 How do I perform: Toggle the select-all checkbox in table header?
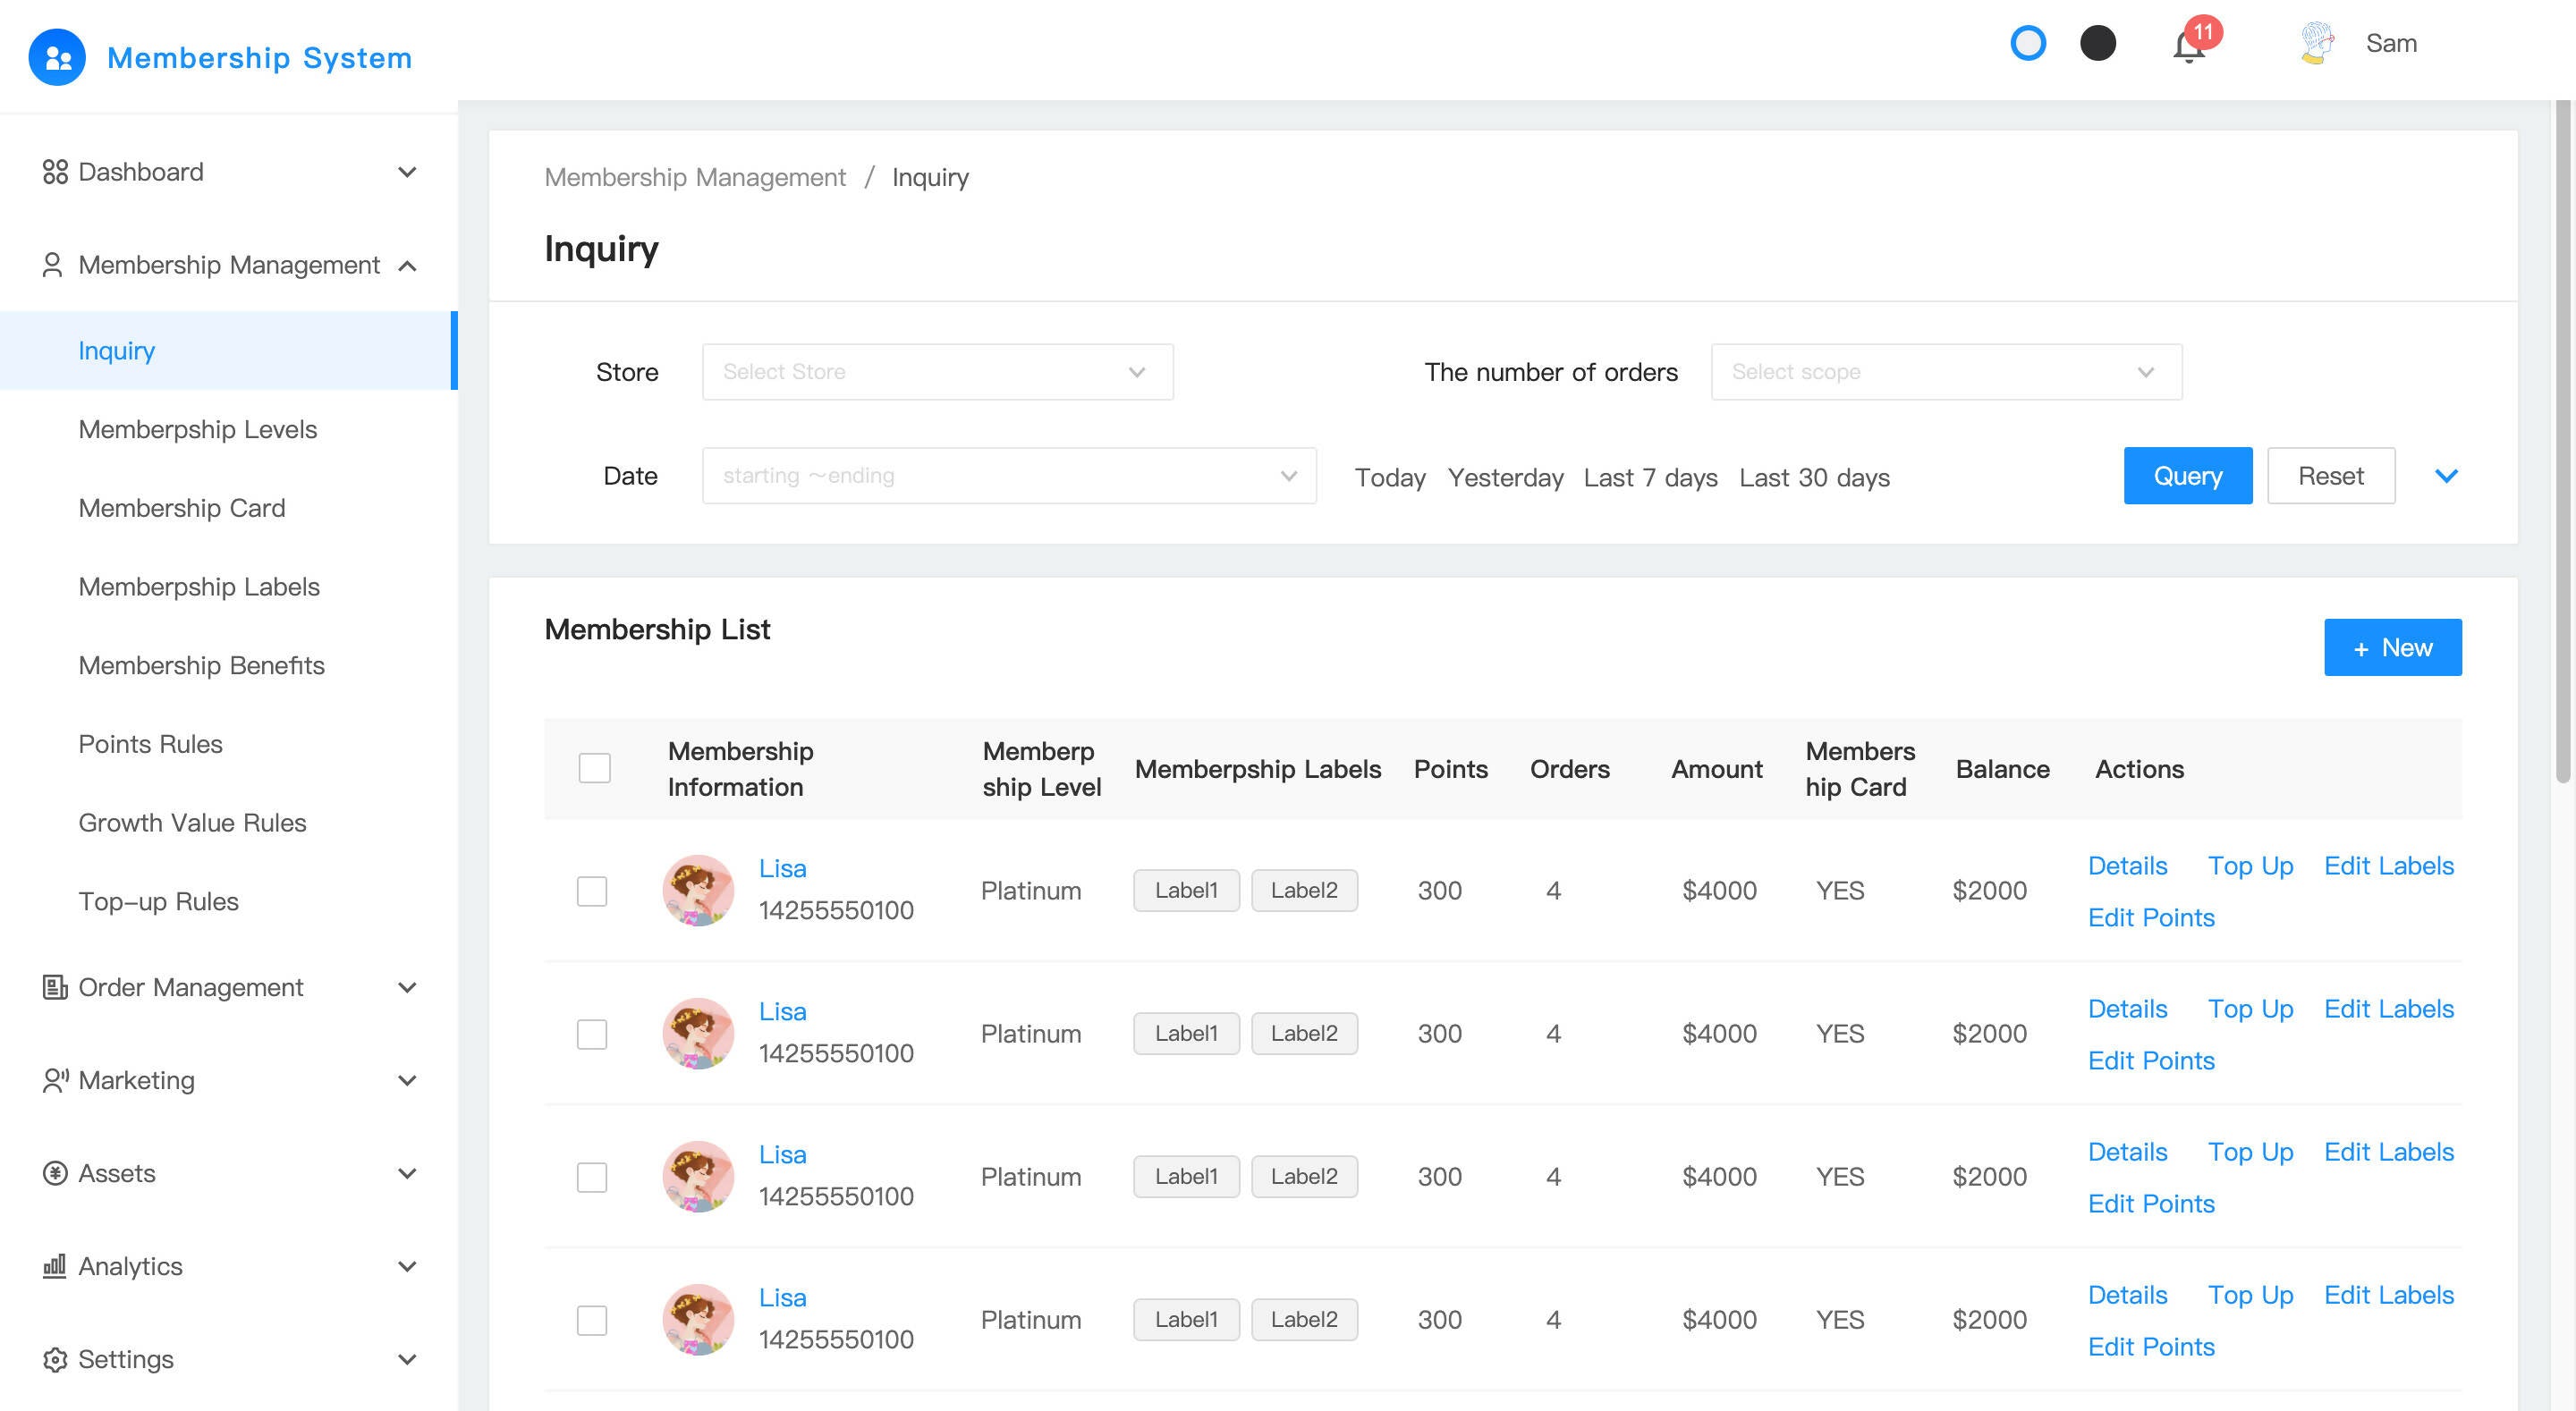[x=594, y=768]
